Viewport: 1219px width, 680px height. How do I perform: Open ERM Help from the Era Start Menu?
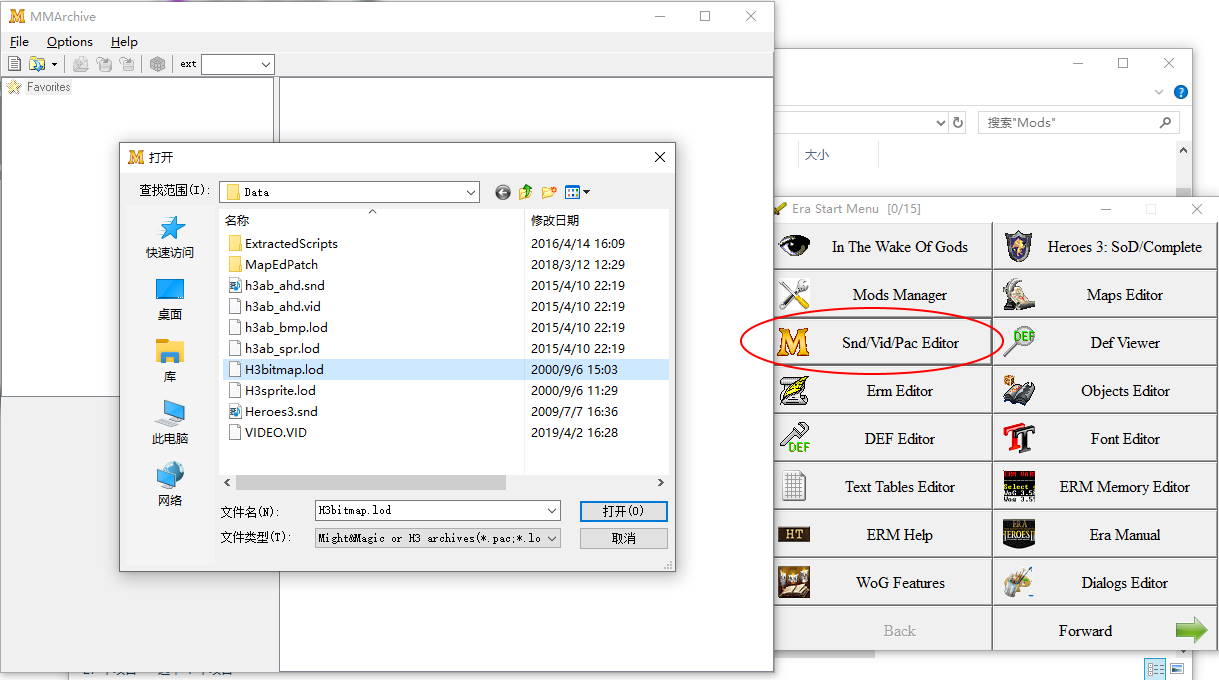883,535
